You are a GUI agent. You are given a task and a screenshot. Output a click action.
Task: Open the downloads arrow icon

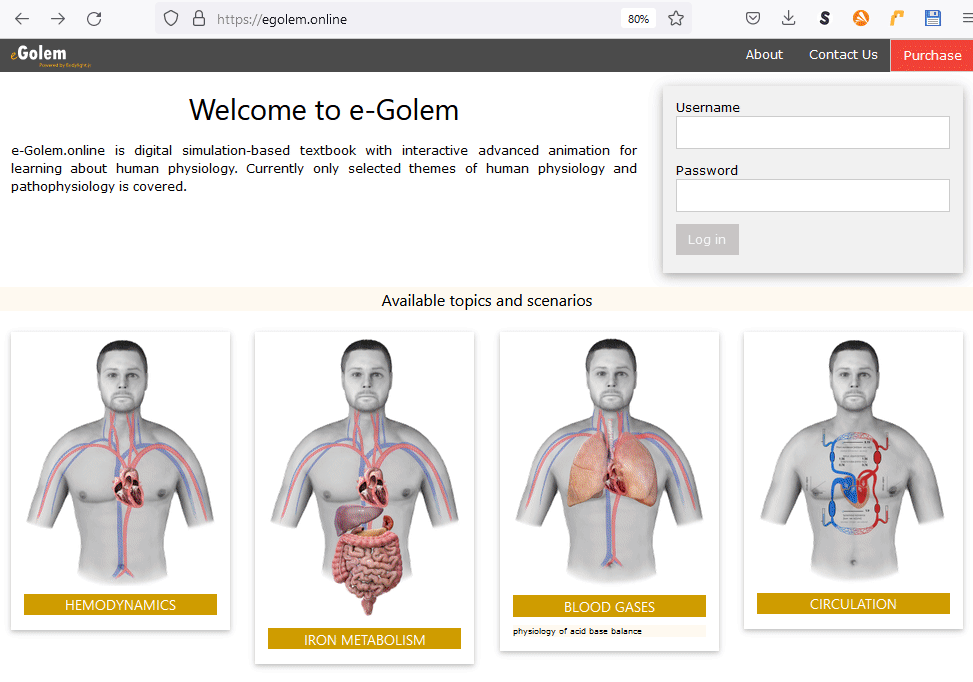tap(789, 18)
